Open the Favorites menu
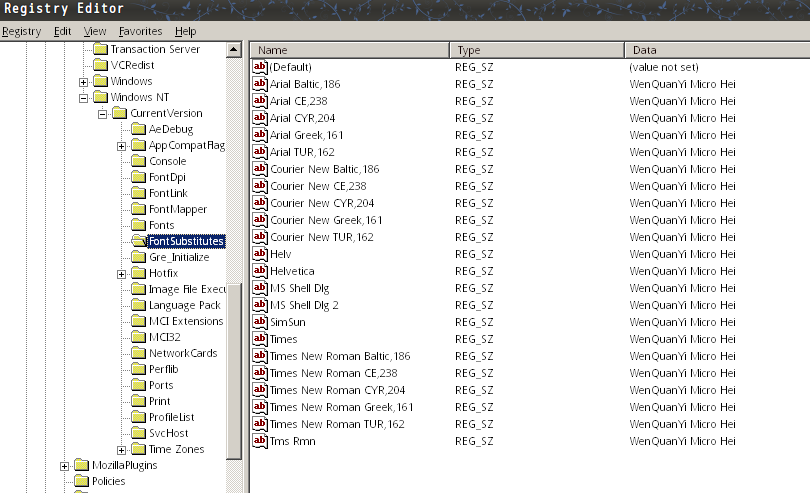The height and width of the screenshot is (493, 810). point(141,32)
